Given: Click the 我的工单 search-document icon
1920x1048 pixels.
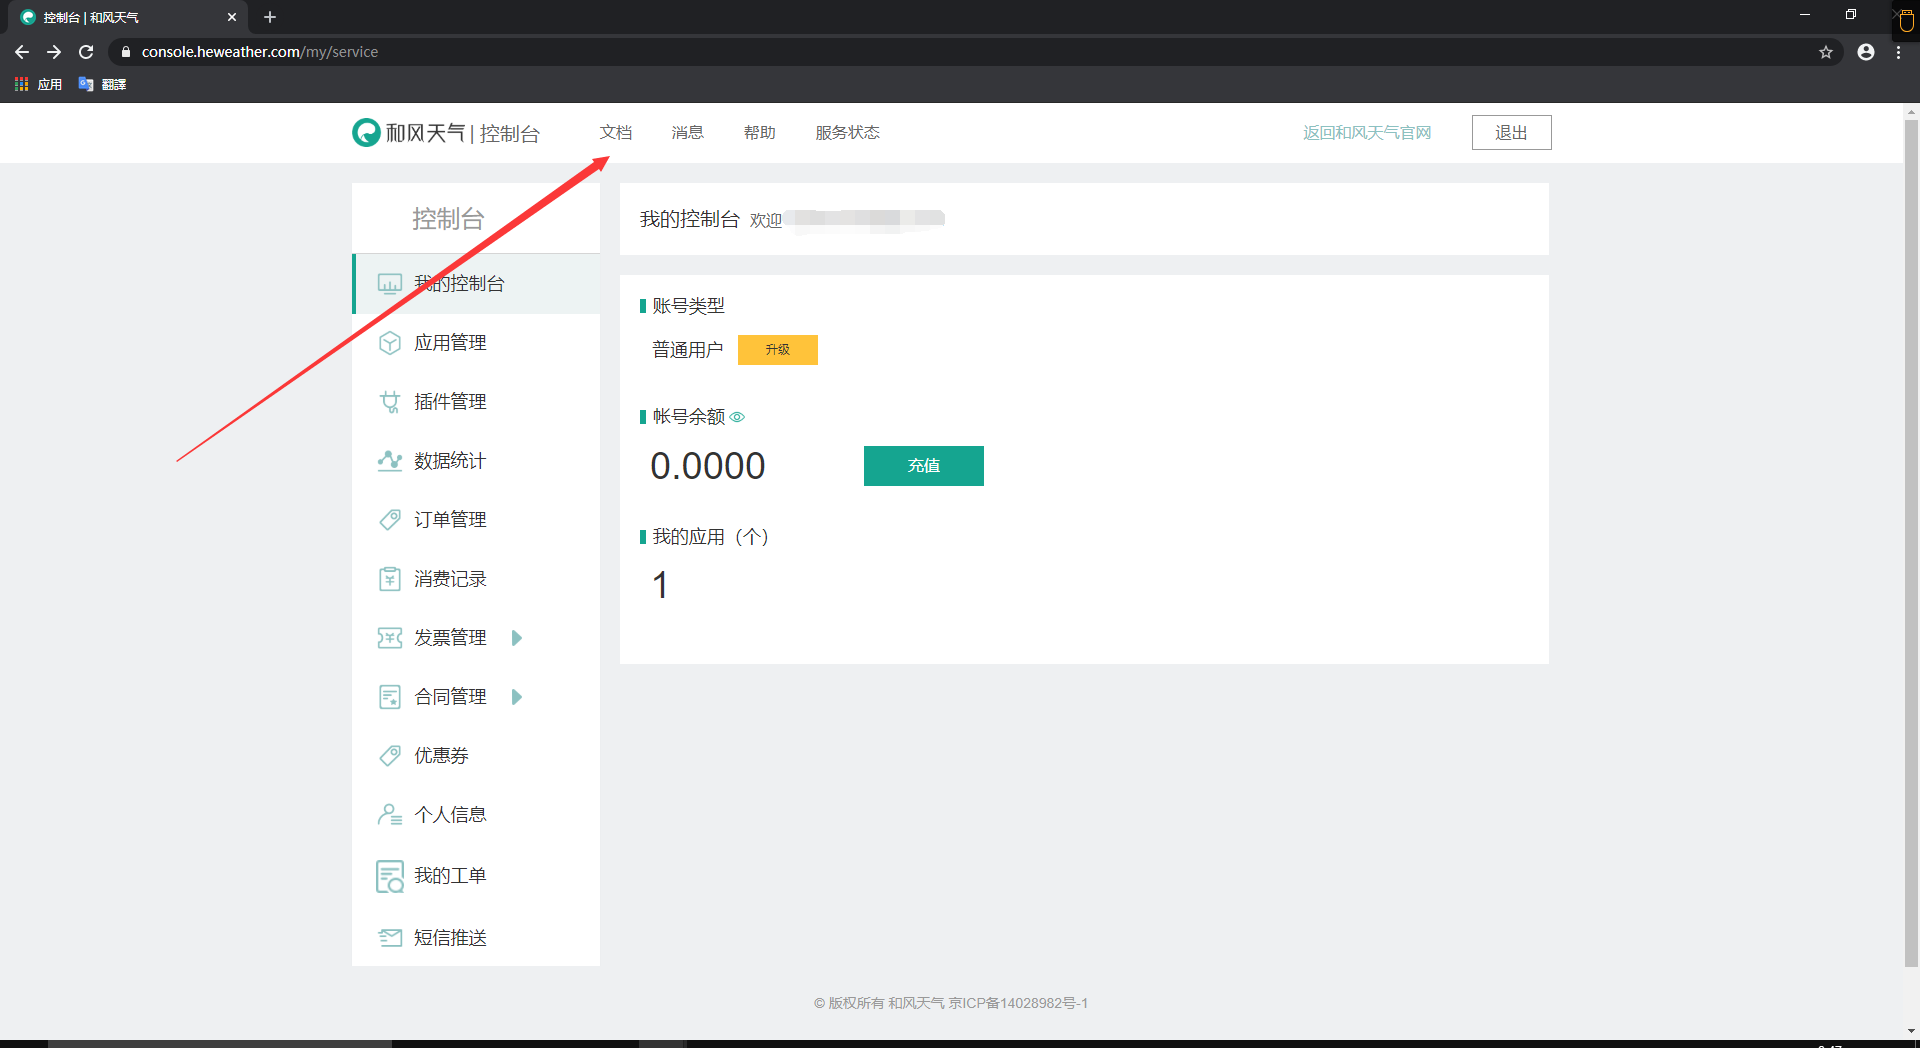Looking at the screenshot, I should tap(390, 877).
